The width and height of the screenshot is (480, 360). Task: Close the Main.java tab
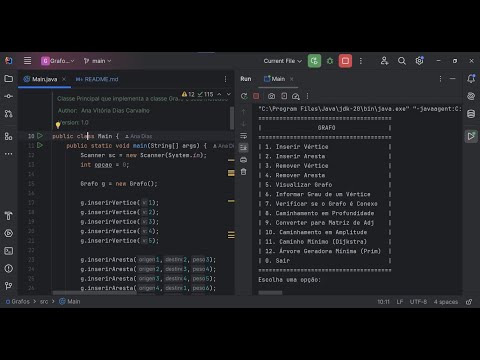point(64,79)
